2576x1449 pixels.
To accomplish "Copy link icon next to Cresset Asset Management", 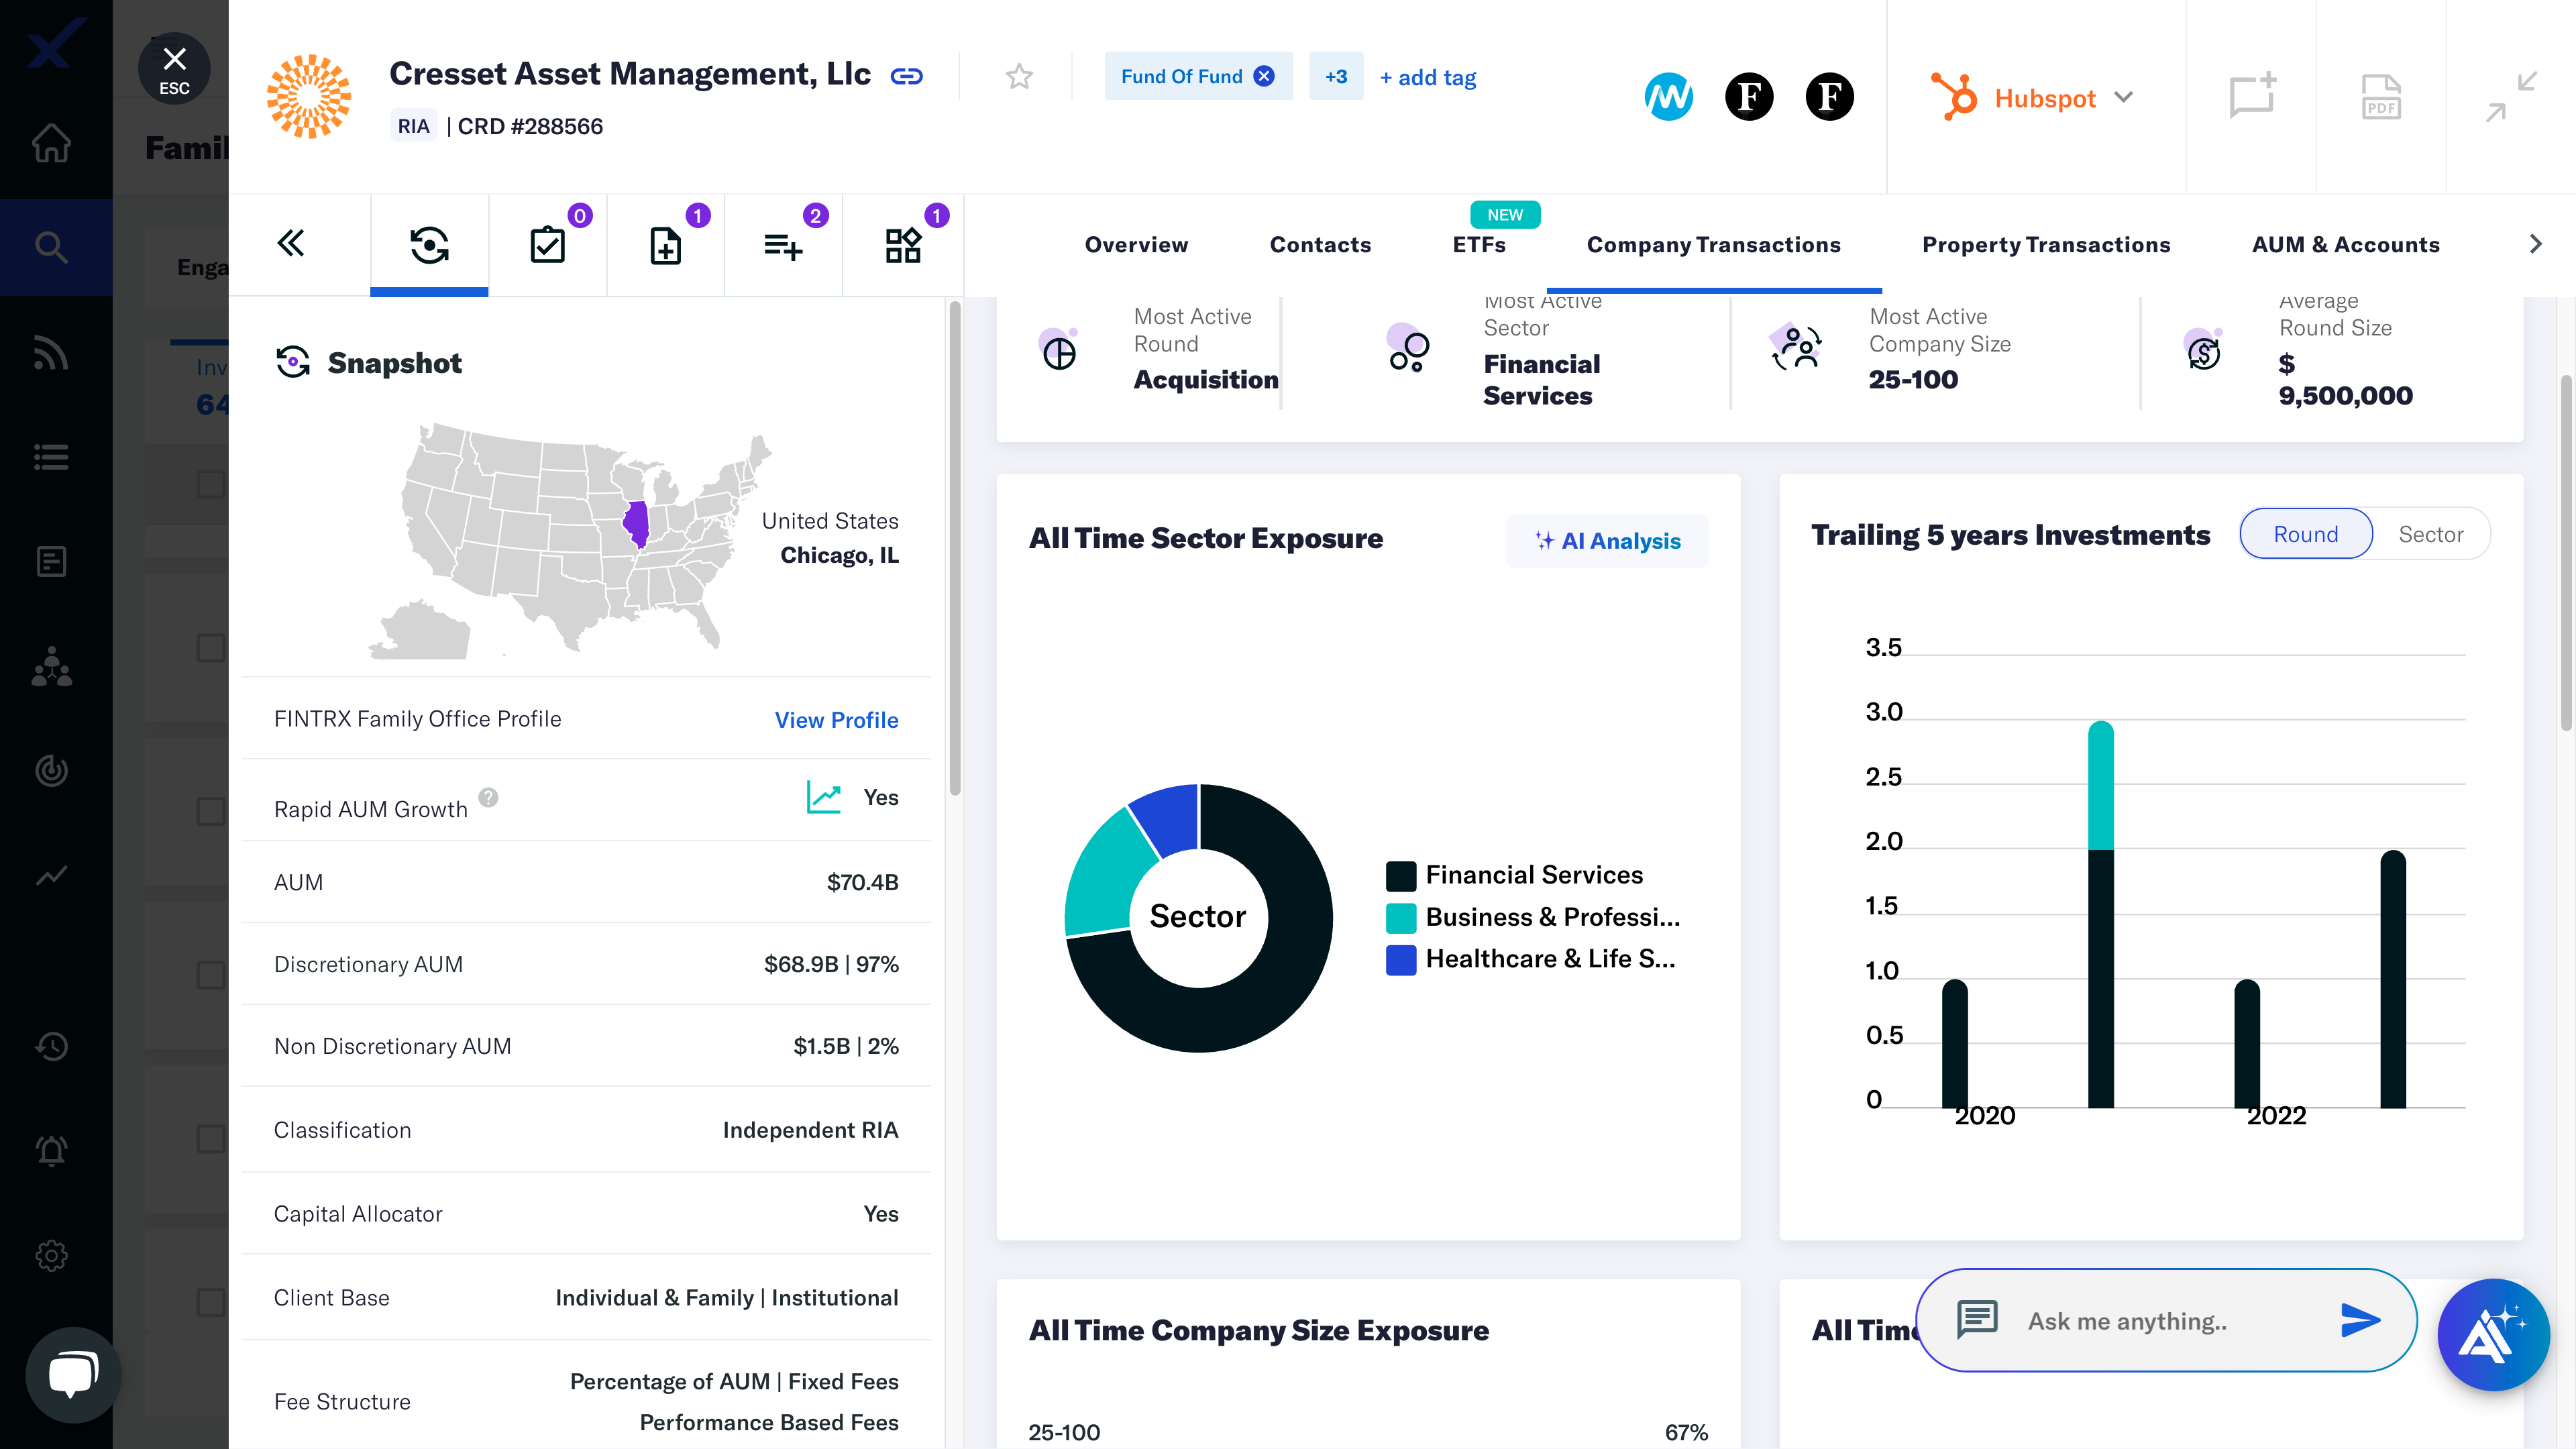I will click(906, 76).
